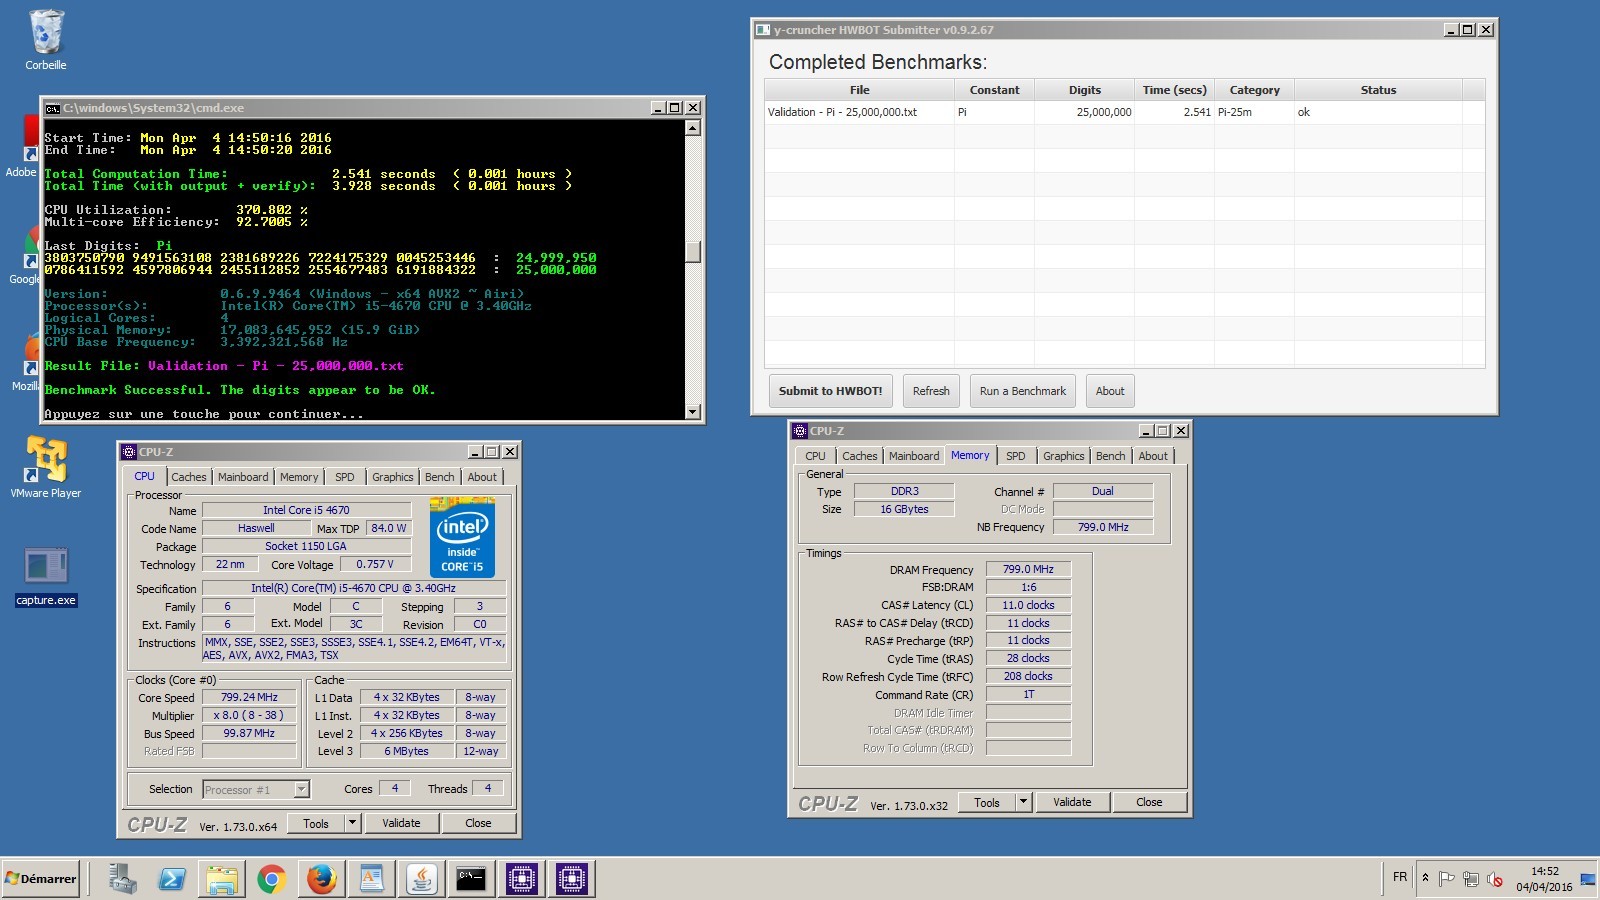
Task: Click the 16 GBytes memory Size field
Action: (x=904, y=509)
